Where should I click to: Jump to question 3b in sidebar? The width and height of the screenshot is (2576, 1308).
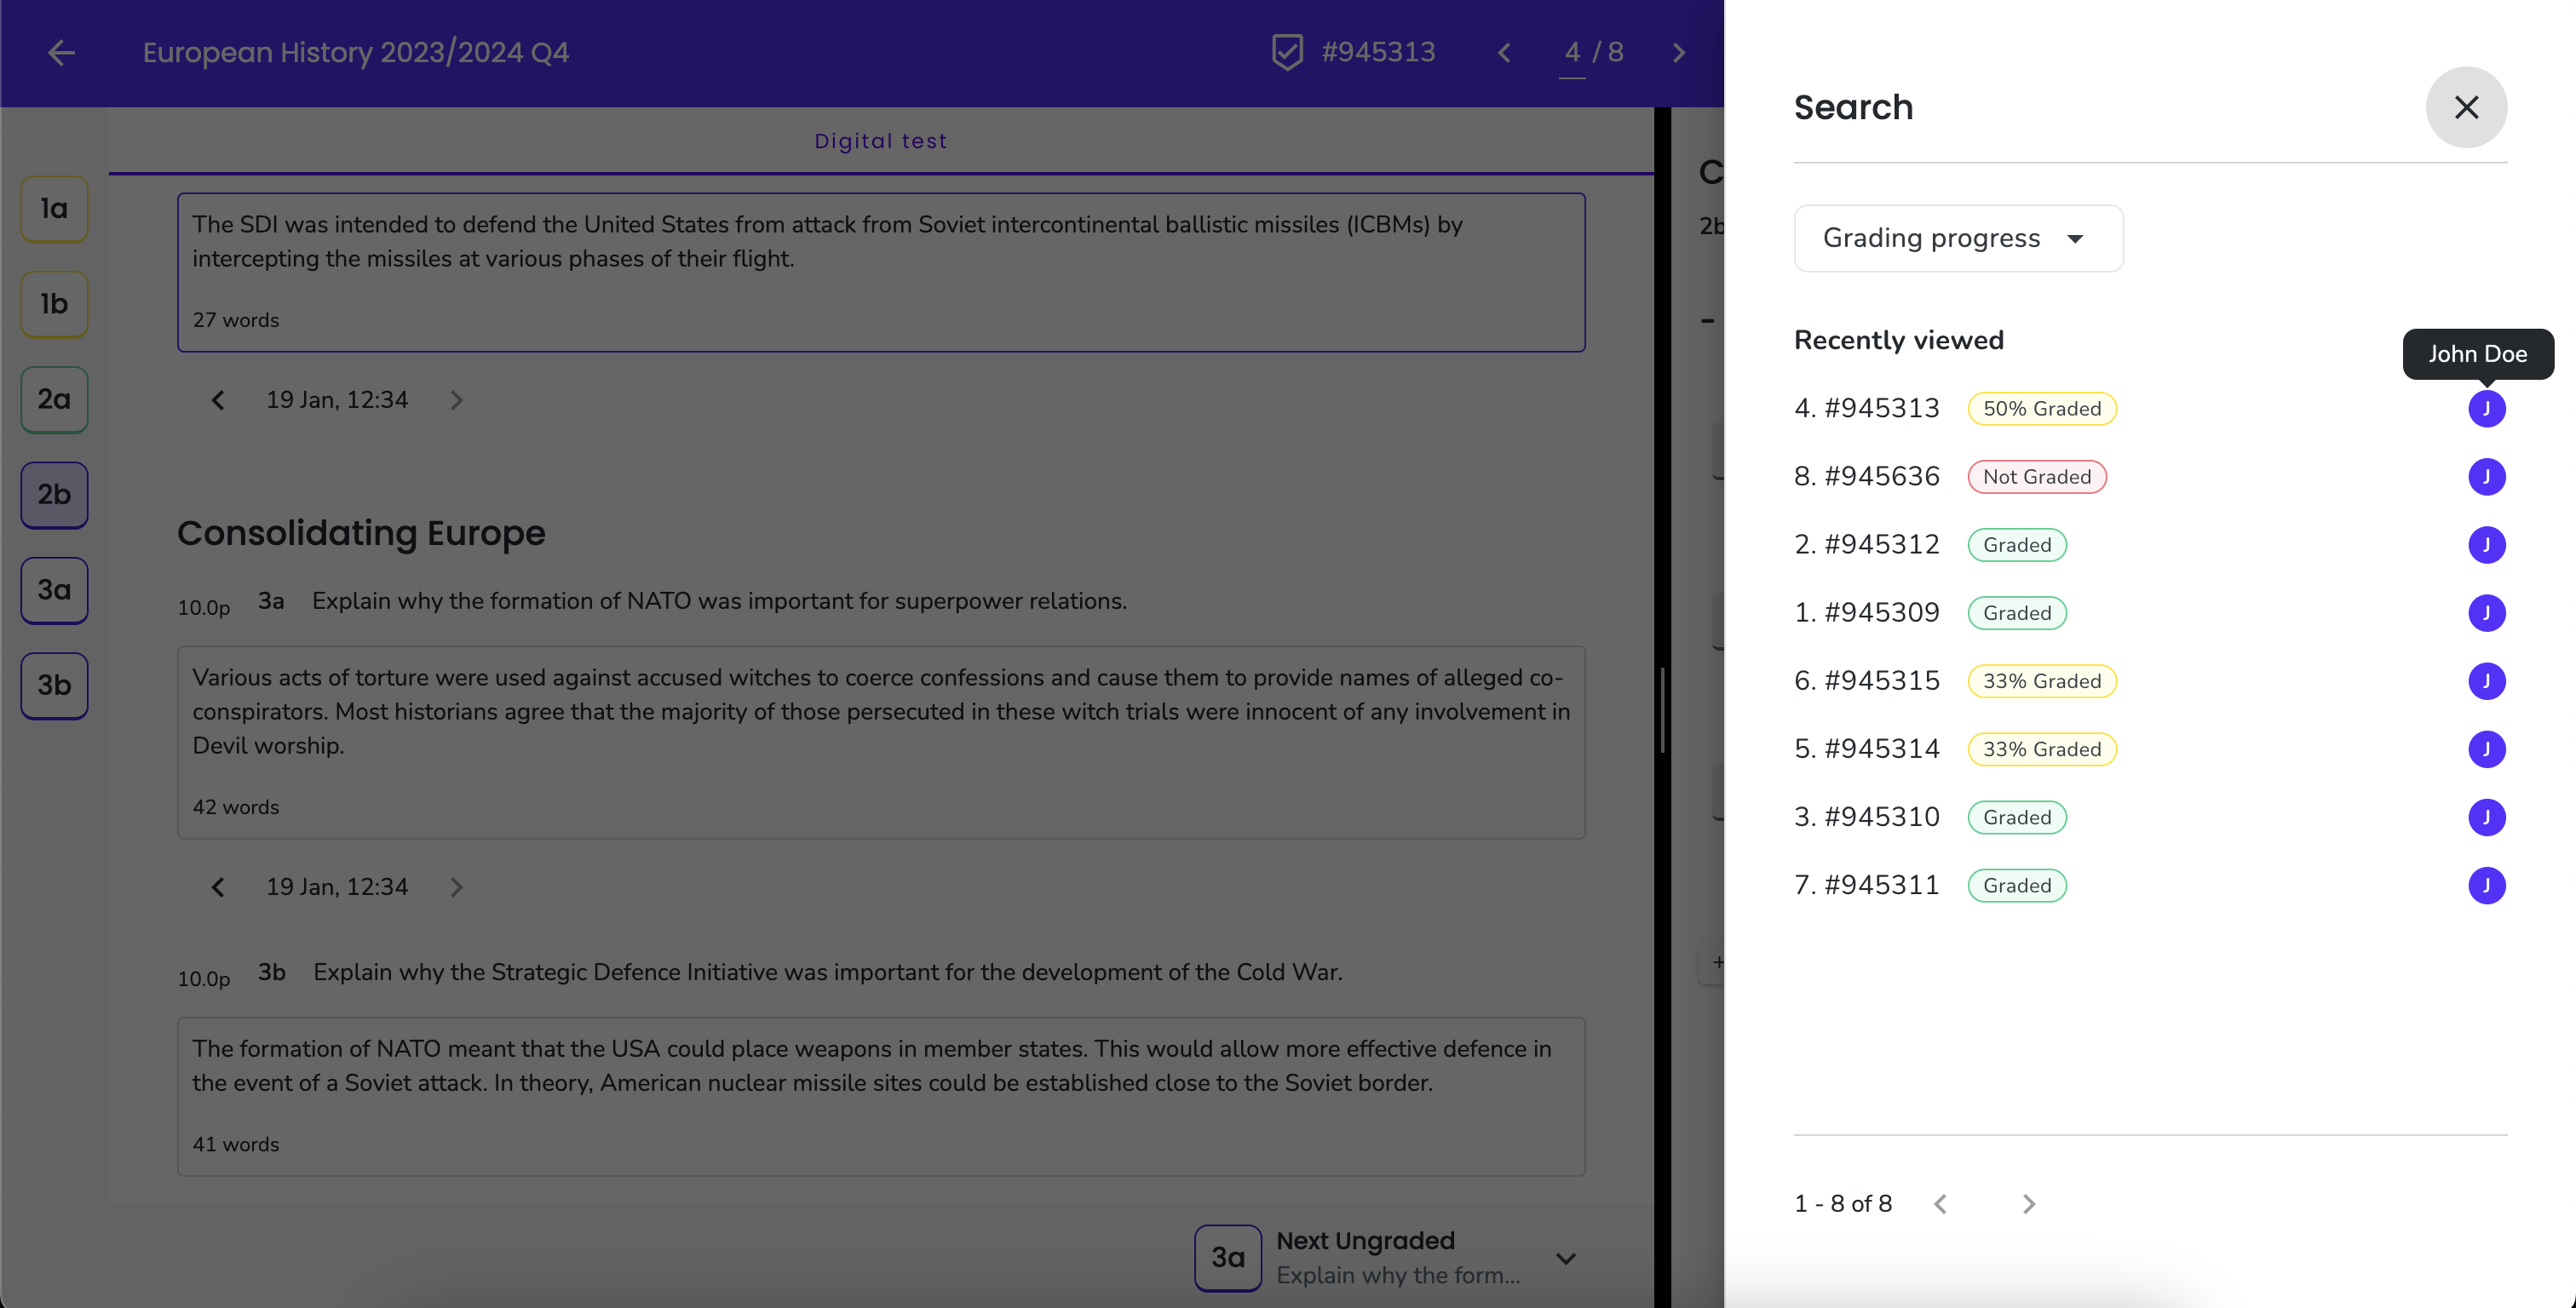pyautogui.click(x=54, y=685)
